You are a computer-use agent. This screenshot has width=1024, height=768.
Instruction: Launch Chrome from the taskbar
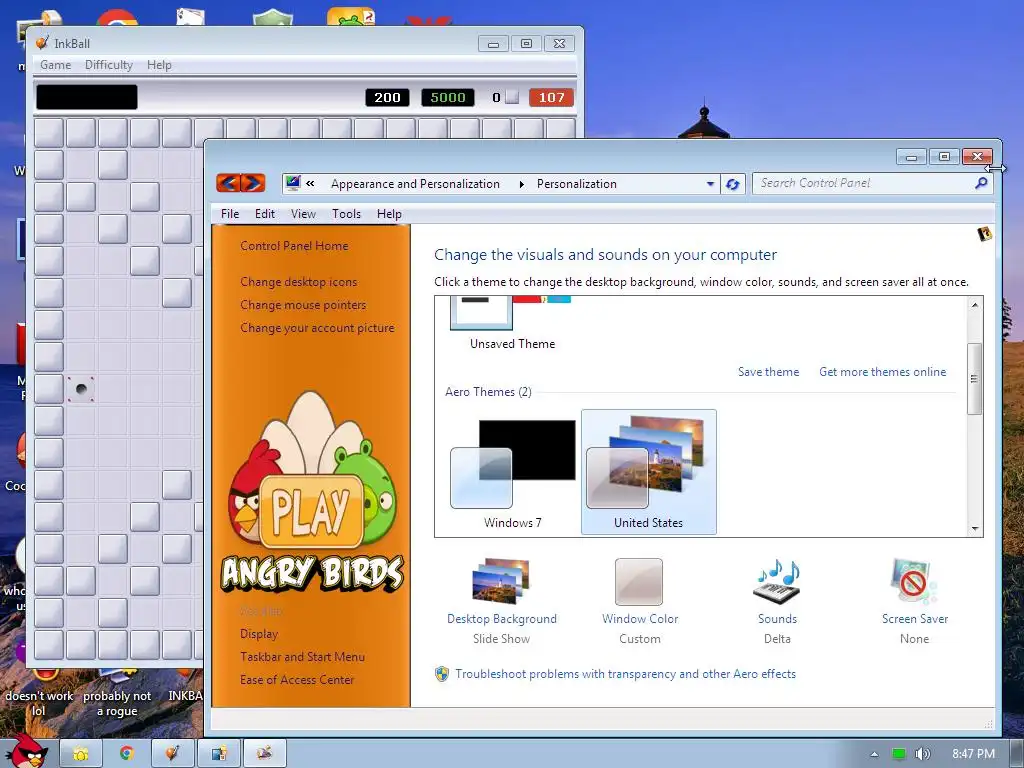click(x=127, y=754)
